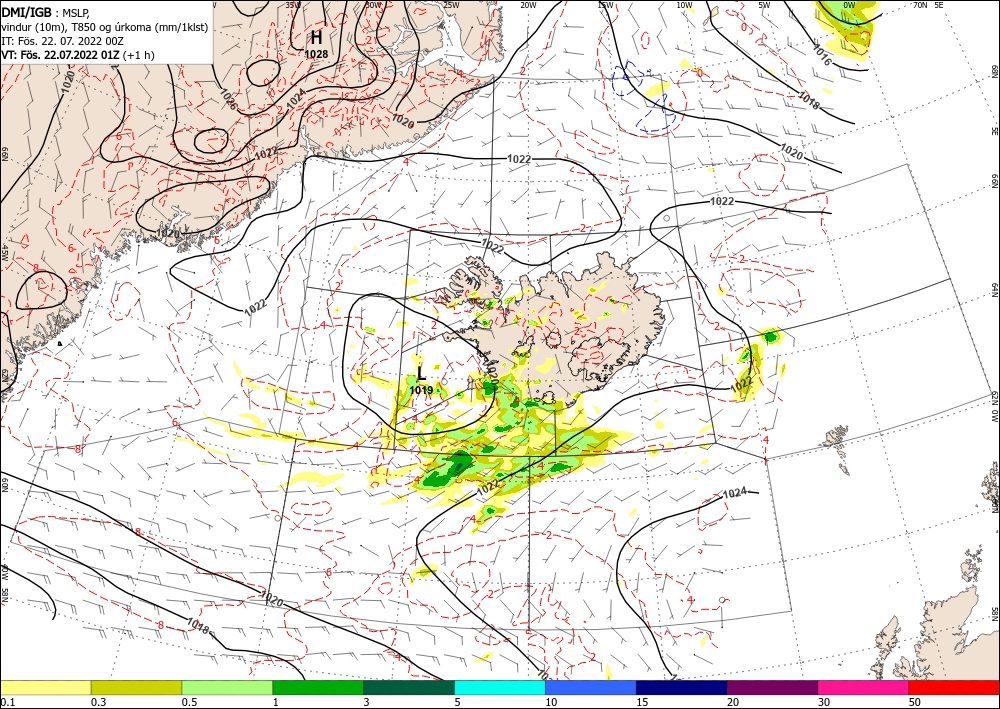Pick the light green 0.5–1 legend swatch
The image size is (1000, 709).
(x=227, y=687)
